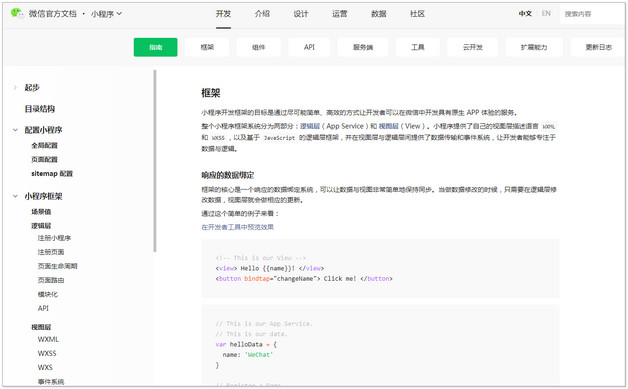This screenshot has width=628, height=389.
Task: Open 页面生命周期 sidebar item
Action: click(57, 266)
